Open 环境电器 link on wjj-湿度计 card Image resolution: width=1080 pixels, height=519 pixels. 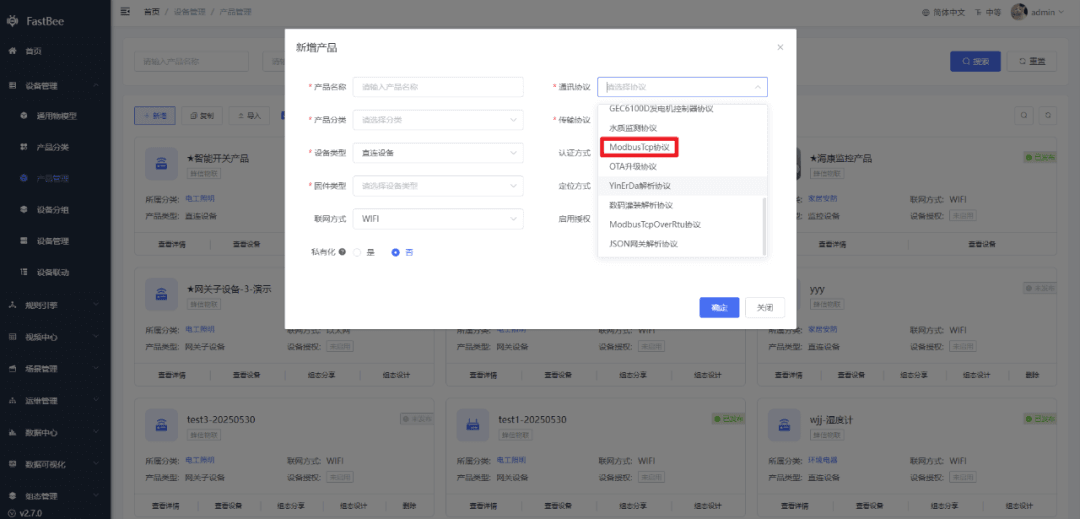[822, 460]
